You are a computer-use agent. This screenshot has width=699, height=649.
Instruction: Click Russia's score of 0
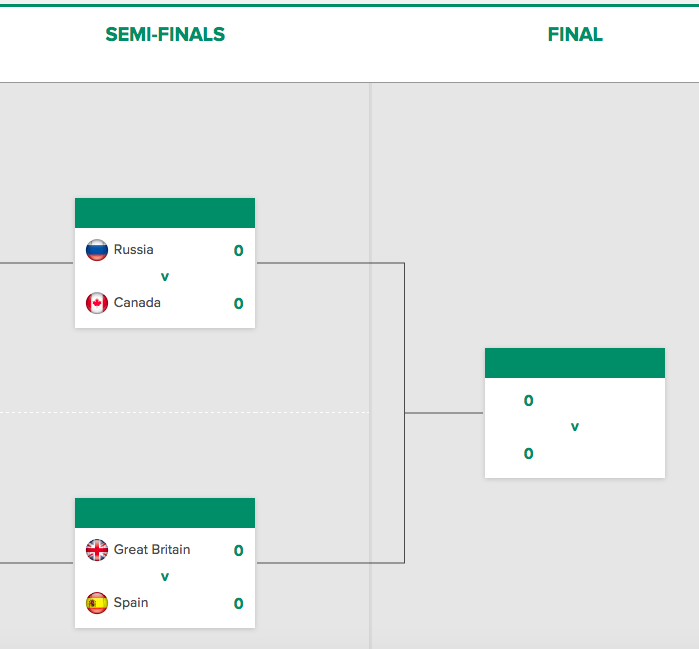238,251
